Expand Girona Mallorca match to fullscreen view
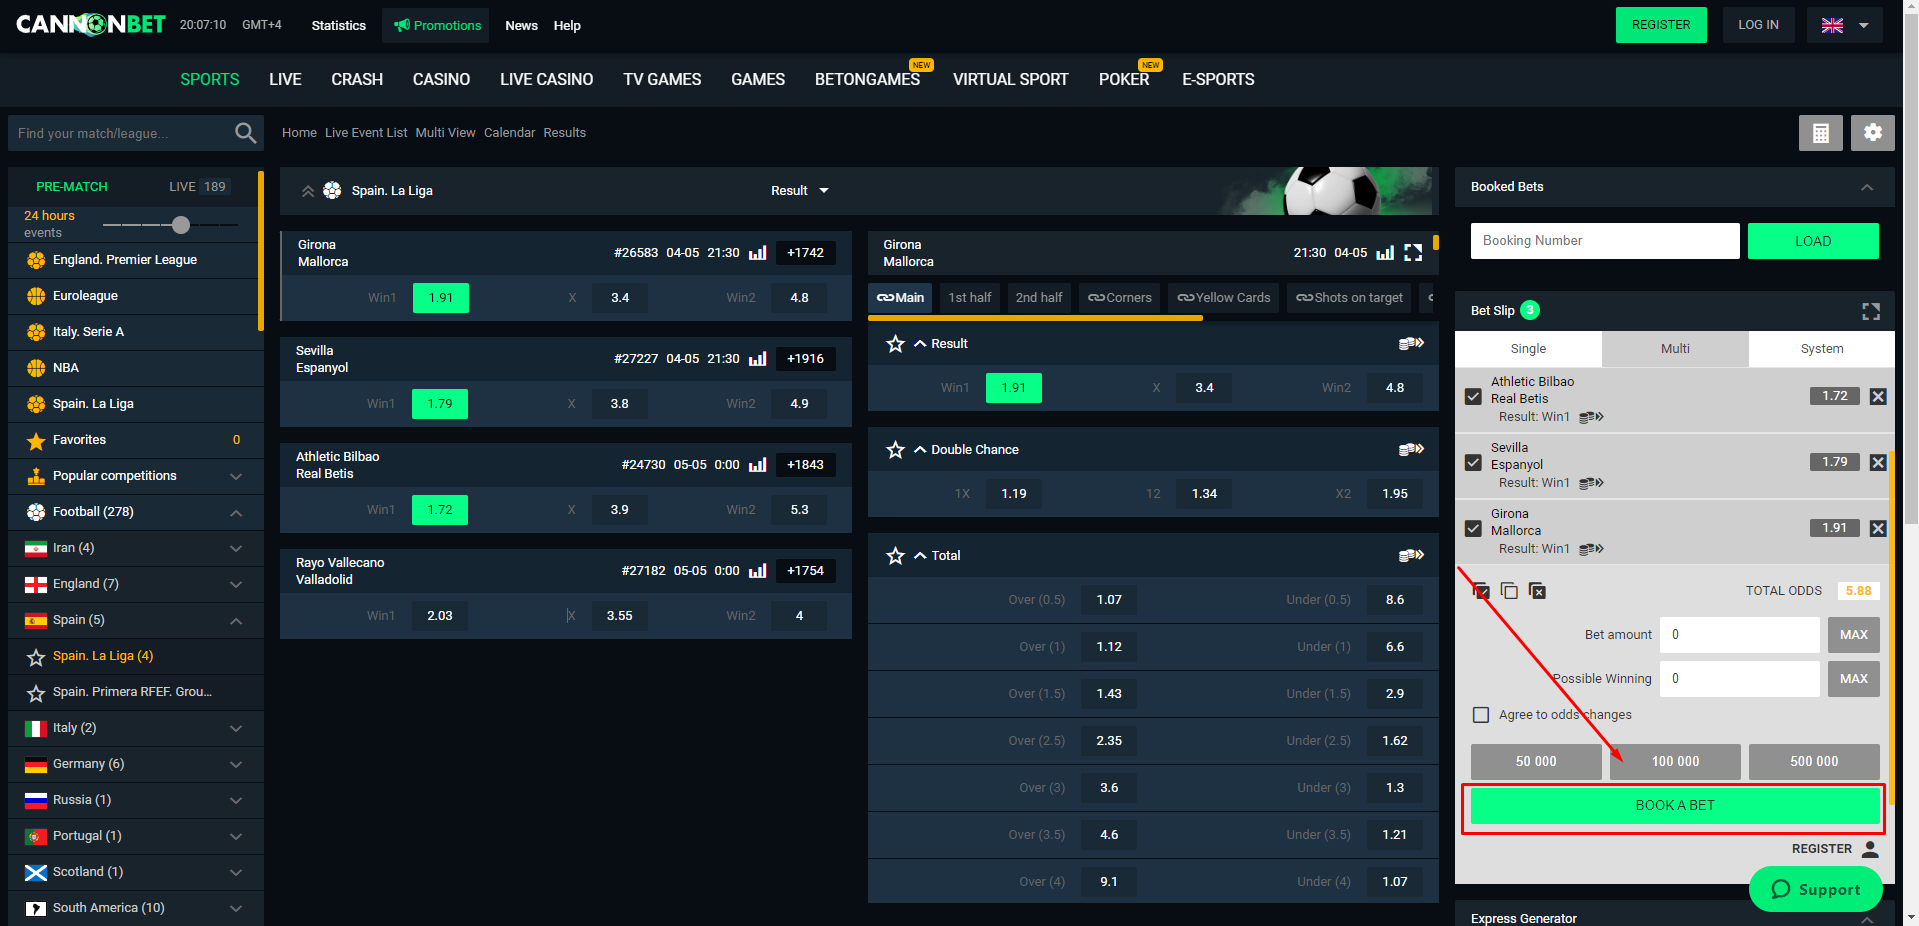 [1413, 253]
